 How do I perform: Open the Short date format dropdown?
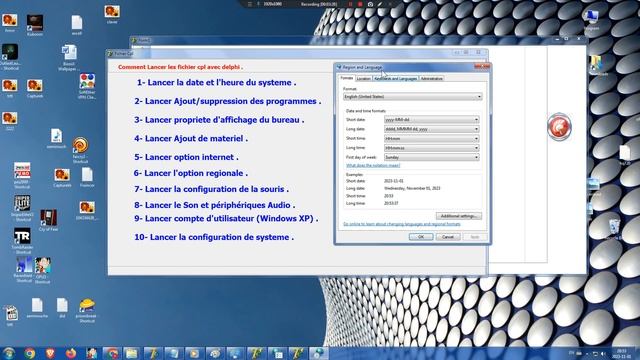coord(431,120)
